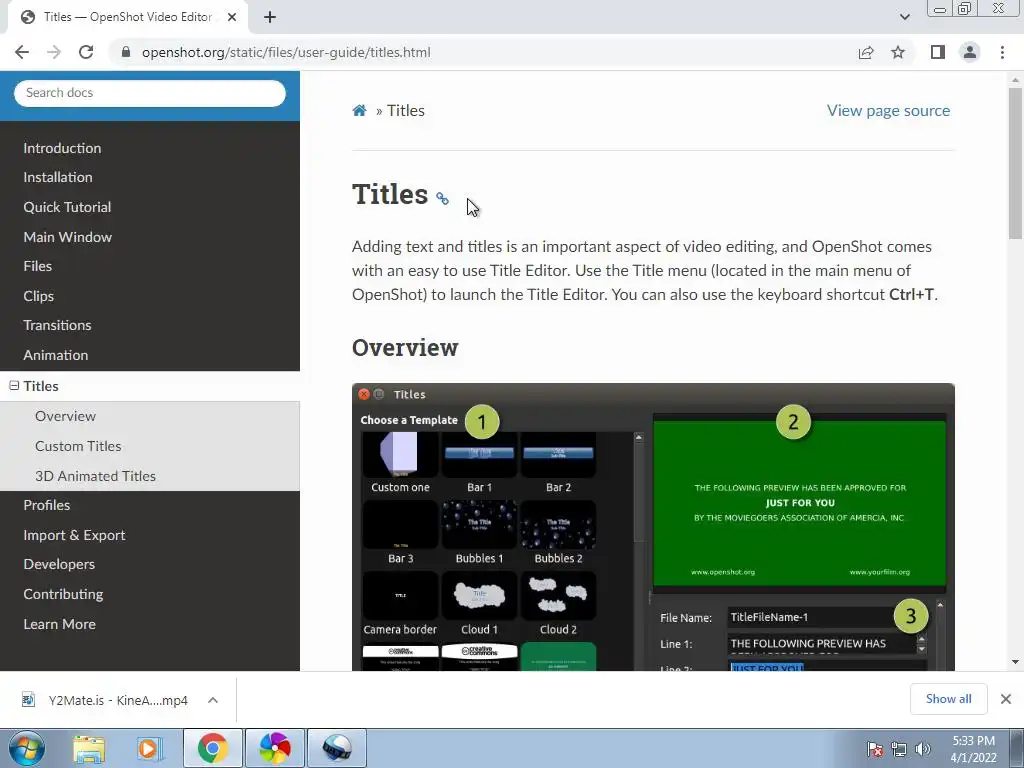Click the View page source link
This screenshot has width=1024, height=768.
(x=888, y=110)
